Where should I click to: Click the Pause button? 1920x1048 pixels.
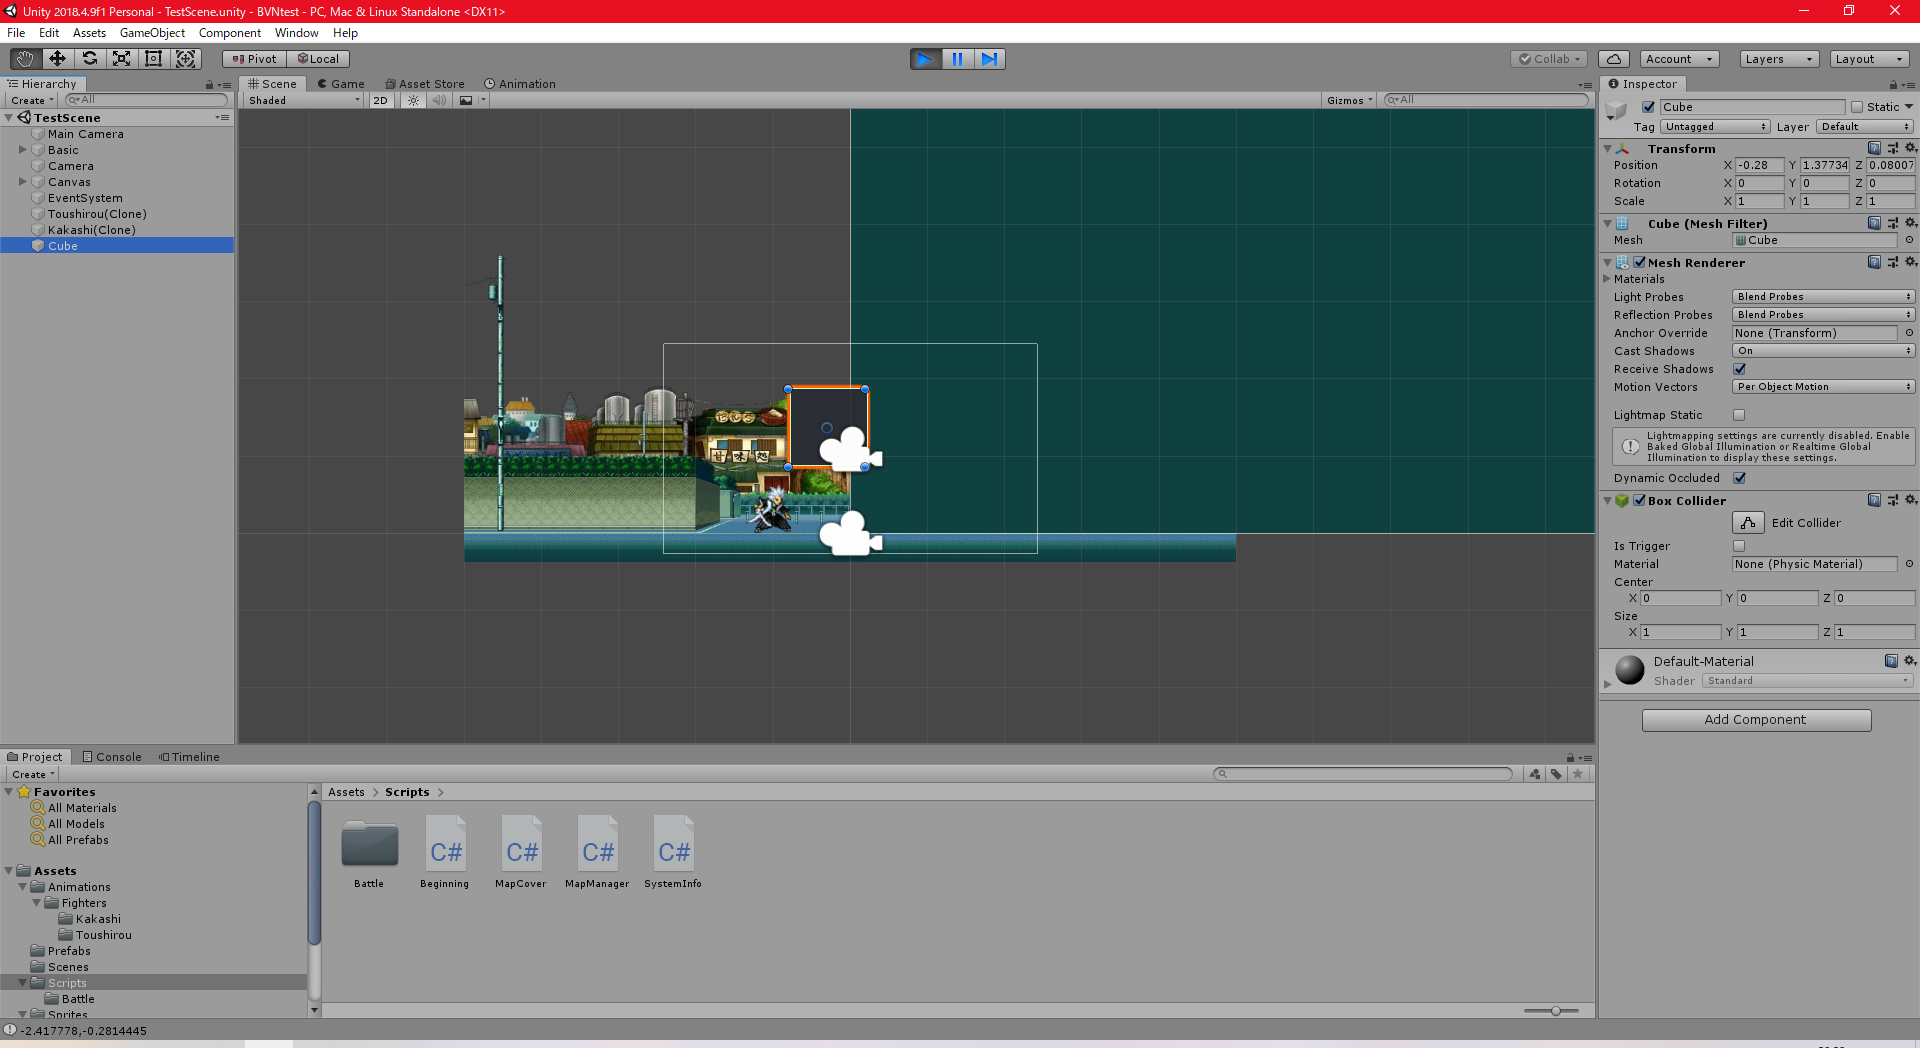[957, 59]
